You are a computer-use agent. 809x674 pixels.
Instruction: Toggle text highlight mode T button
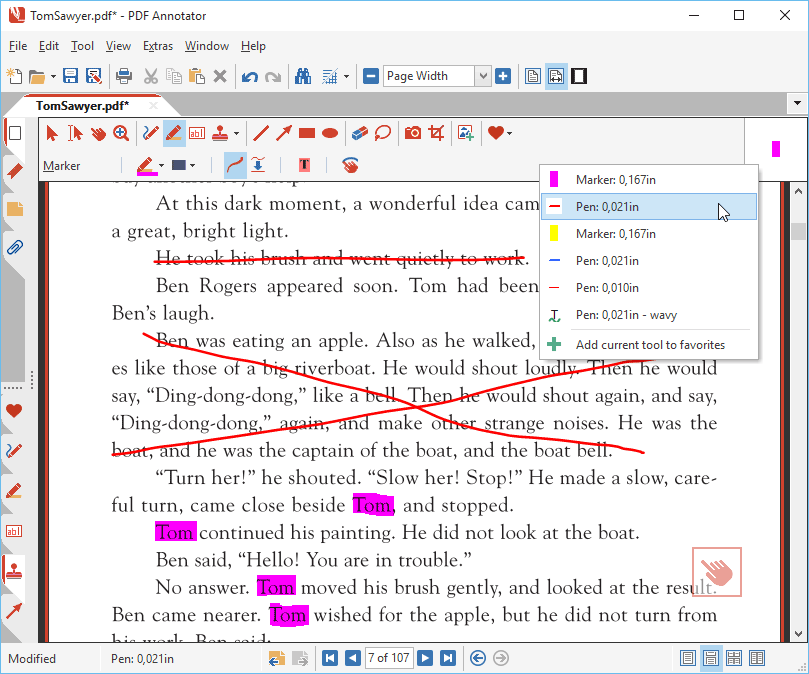[304, 166]
